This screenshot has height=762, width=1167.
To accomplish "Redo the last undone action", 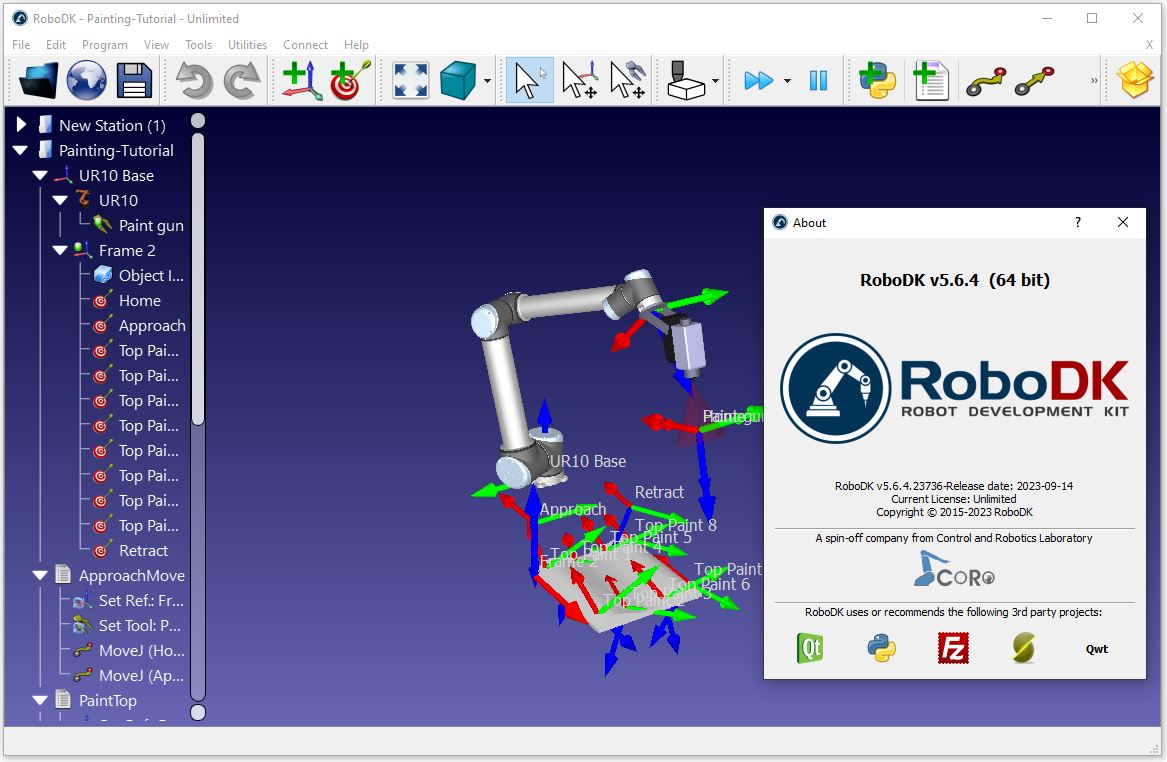I will 242,80.
